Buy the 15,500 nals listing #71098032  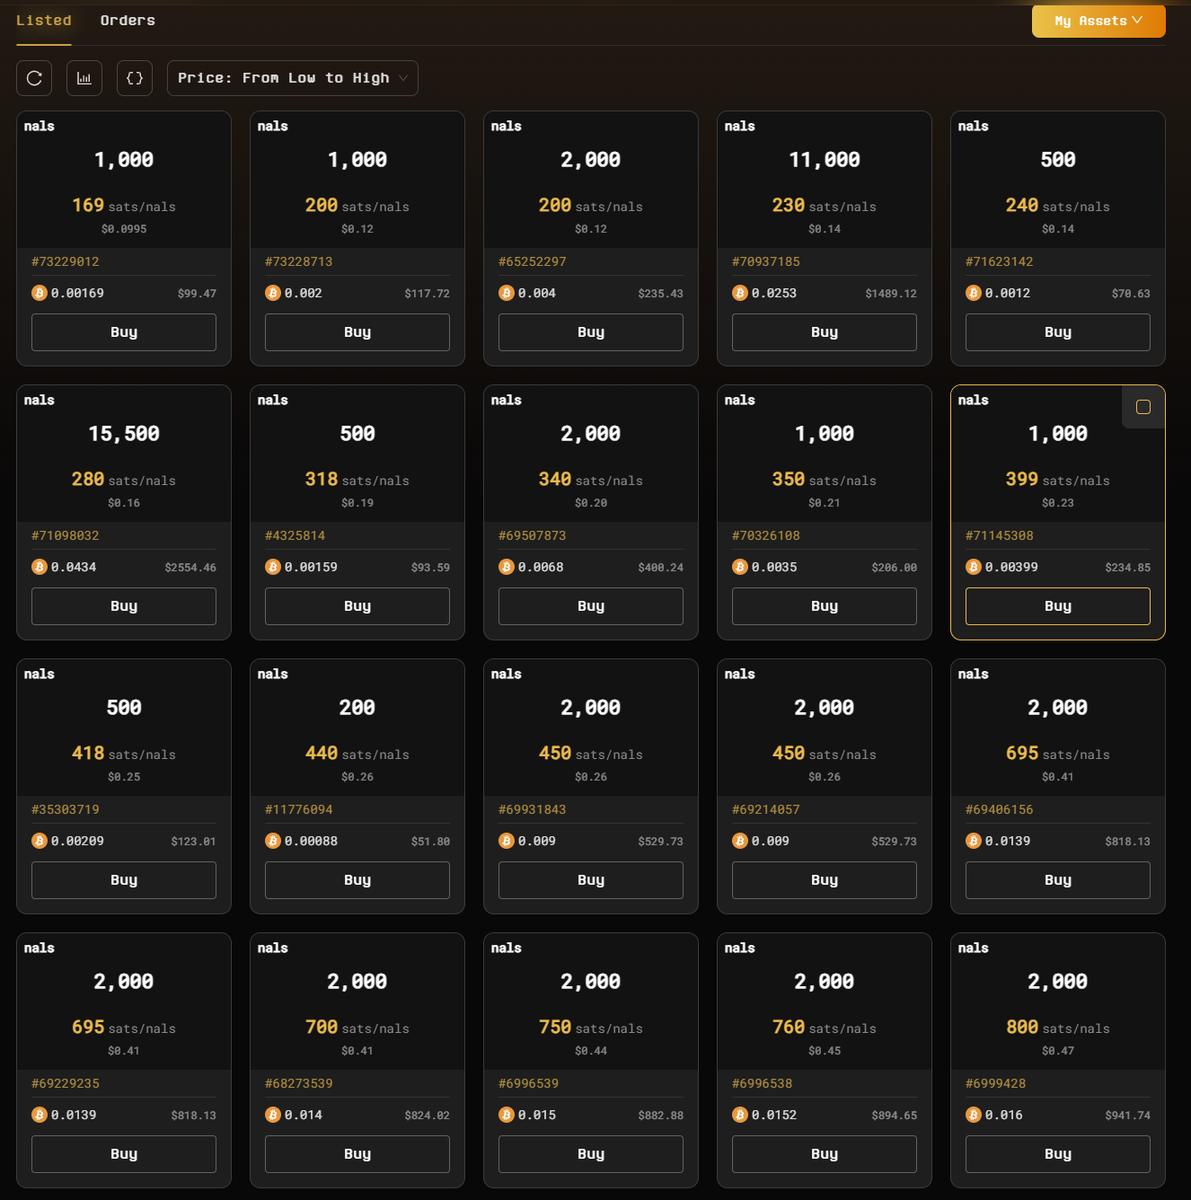(124, 606)
